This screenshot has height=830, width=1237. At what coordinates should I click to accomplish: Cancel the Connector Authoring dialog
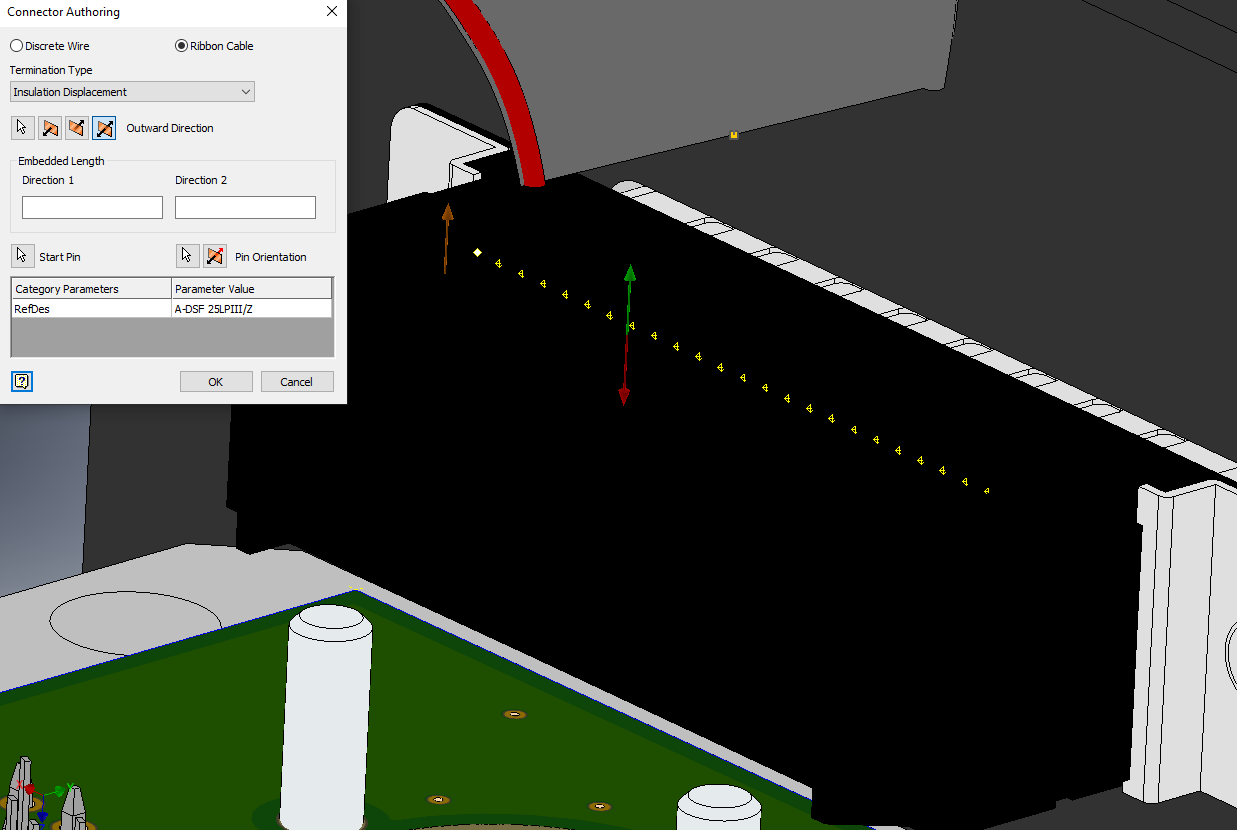pyautogui.click(x=297, y=381)
